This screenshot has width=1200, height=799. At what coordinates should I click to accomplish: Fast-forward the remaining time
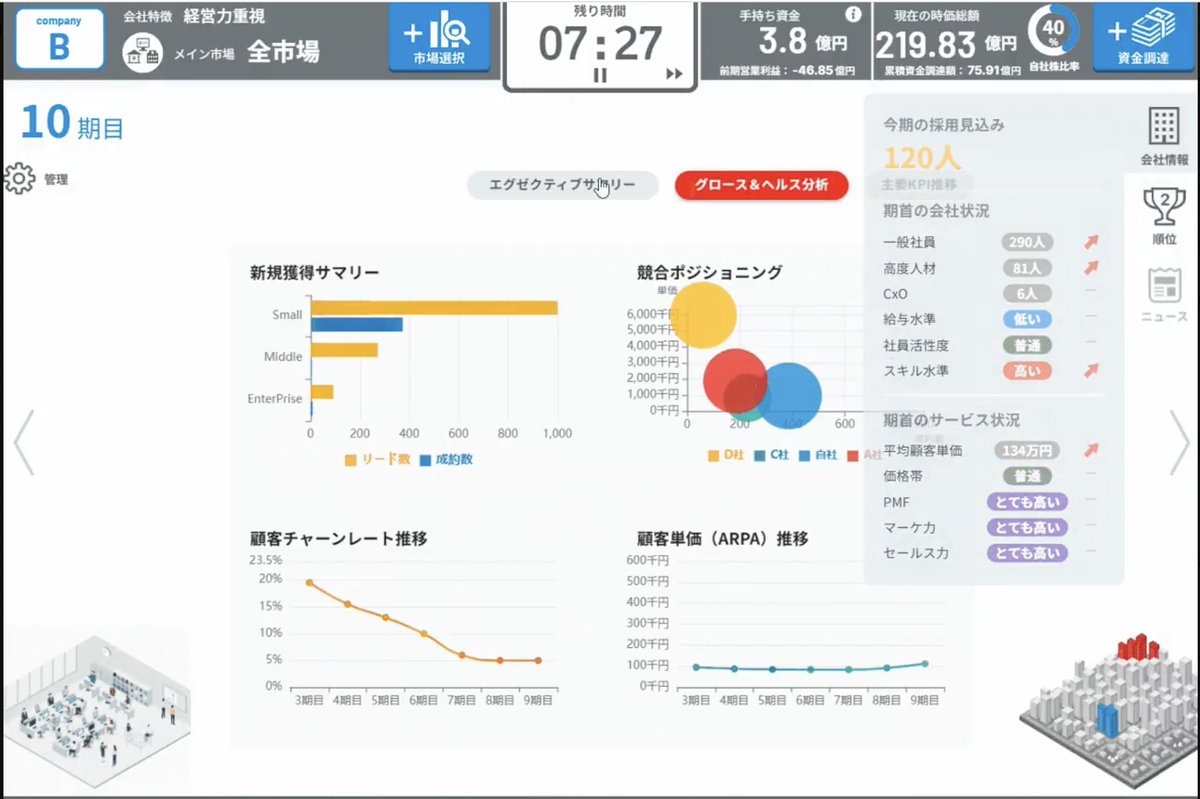click(675, 74)
